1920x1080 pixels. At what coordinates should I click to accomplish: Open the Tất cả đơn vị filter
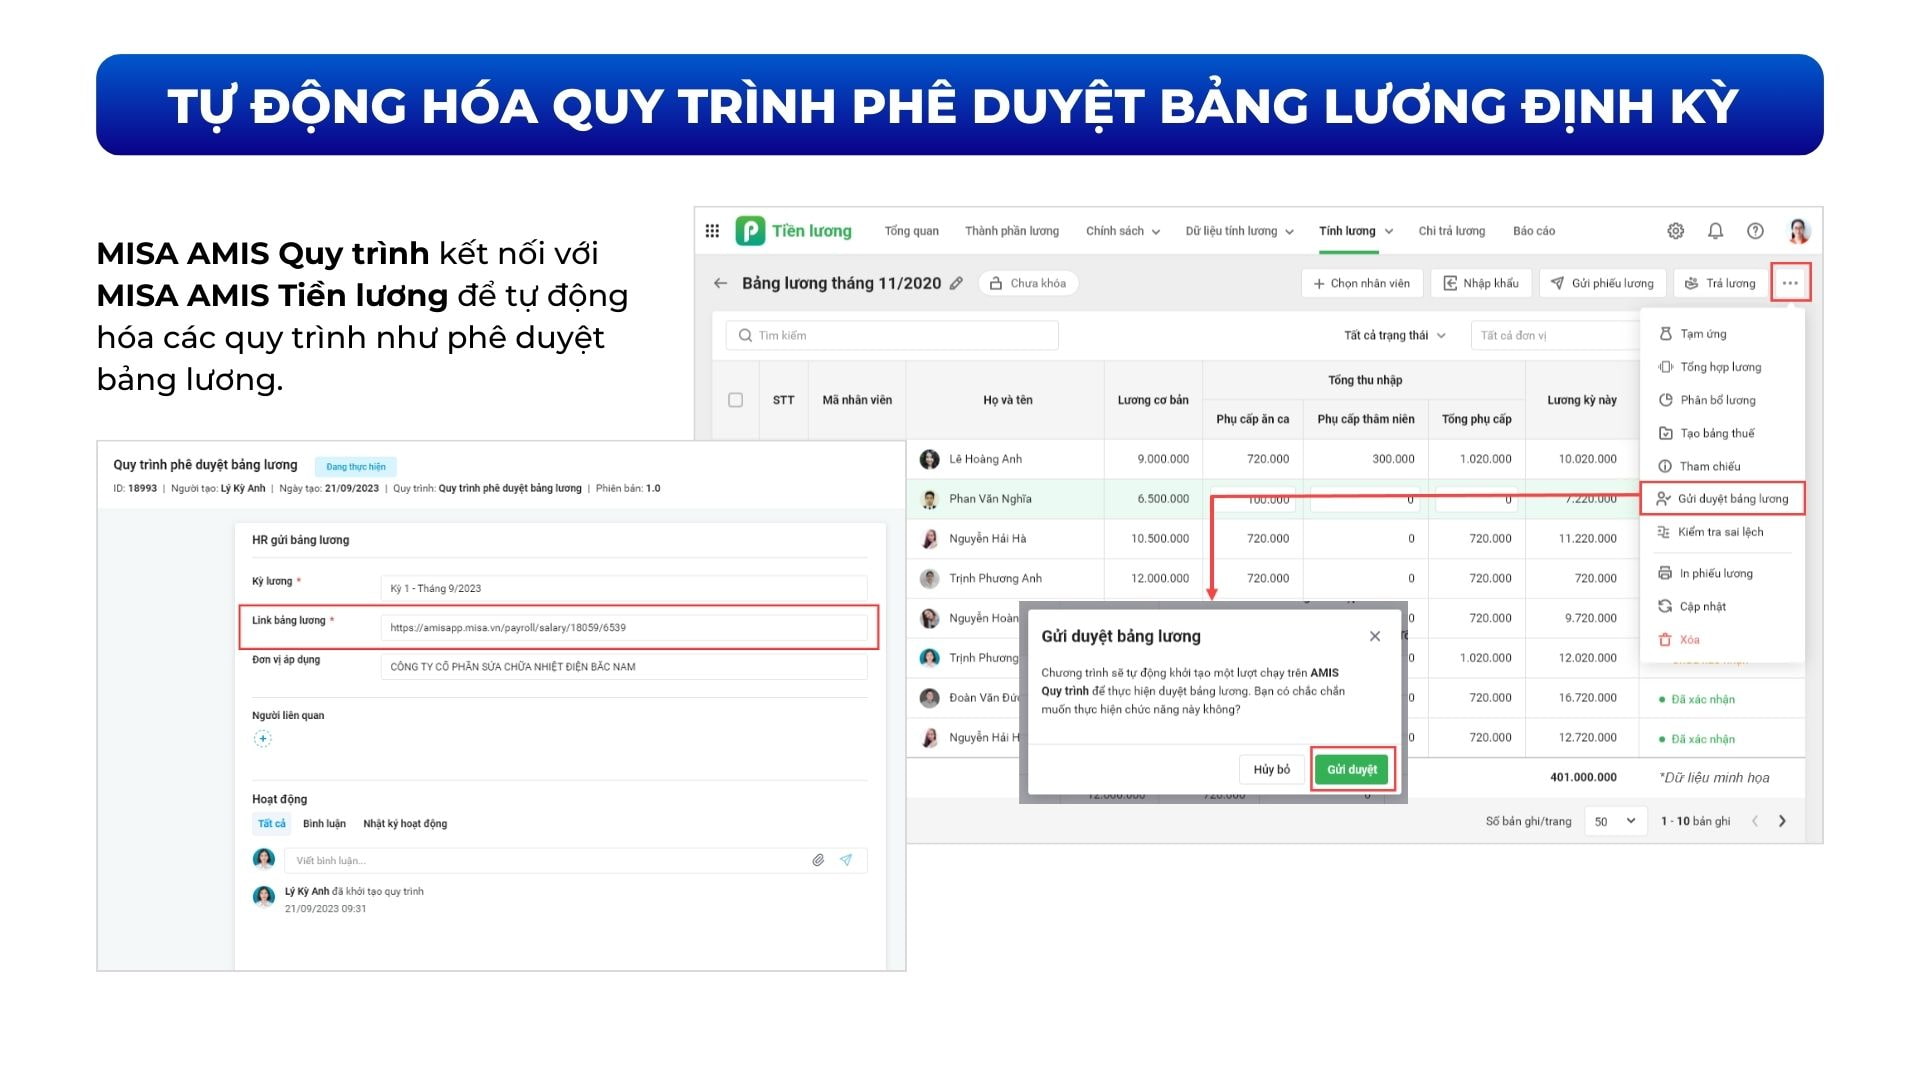tap(1555, 335)
